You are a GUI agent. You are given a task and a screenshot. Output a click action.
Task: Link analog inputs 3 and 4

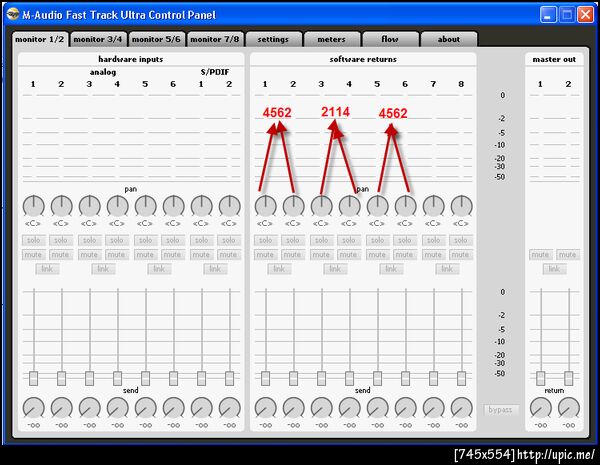[x=103, y=269]
